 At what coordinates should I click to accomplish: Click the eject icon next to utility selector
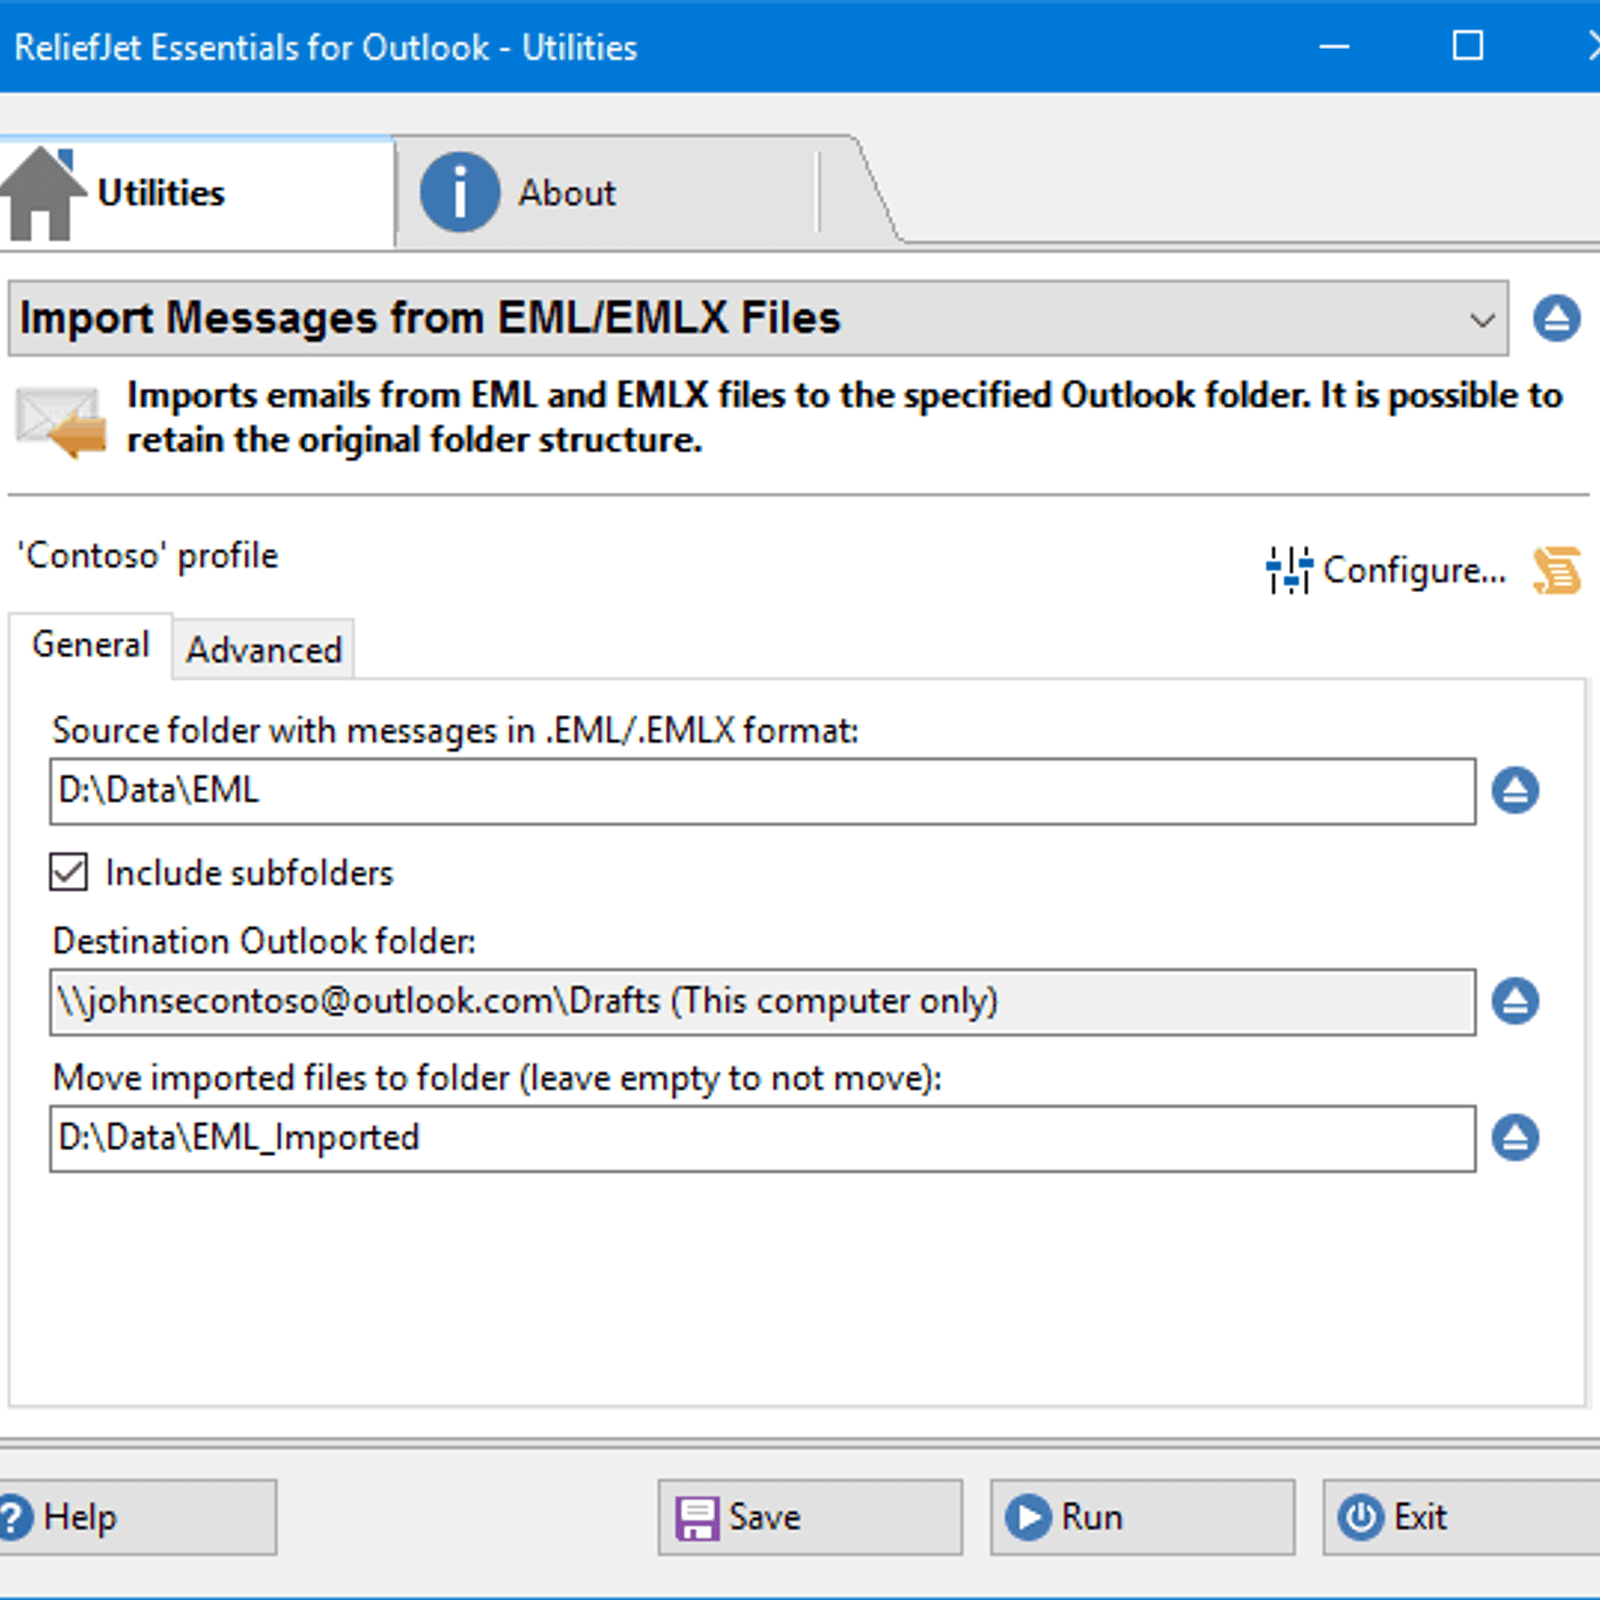tap(1556, 318)
